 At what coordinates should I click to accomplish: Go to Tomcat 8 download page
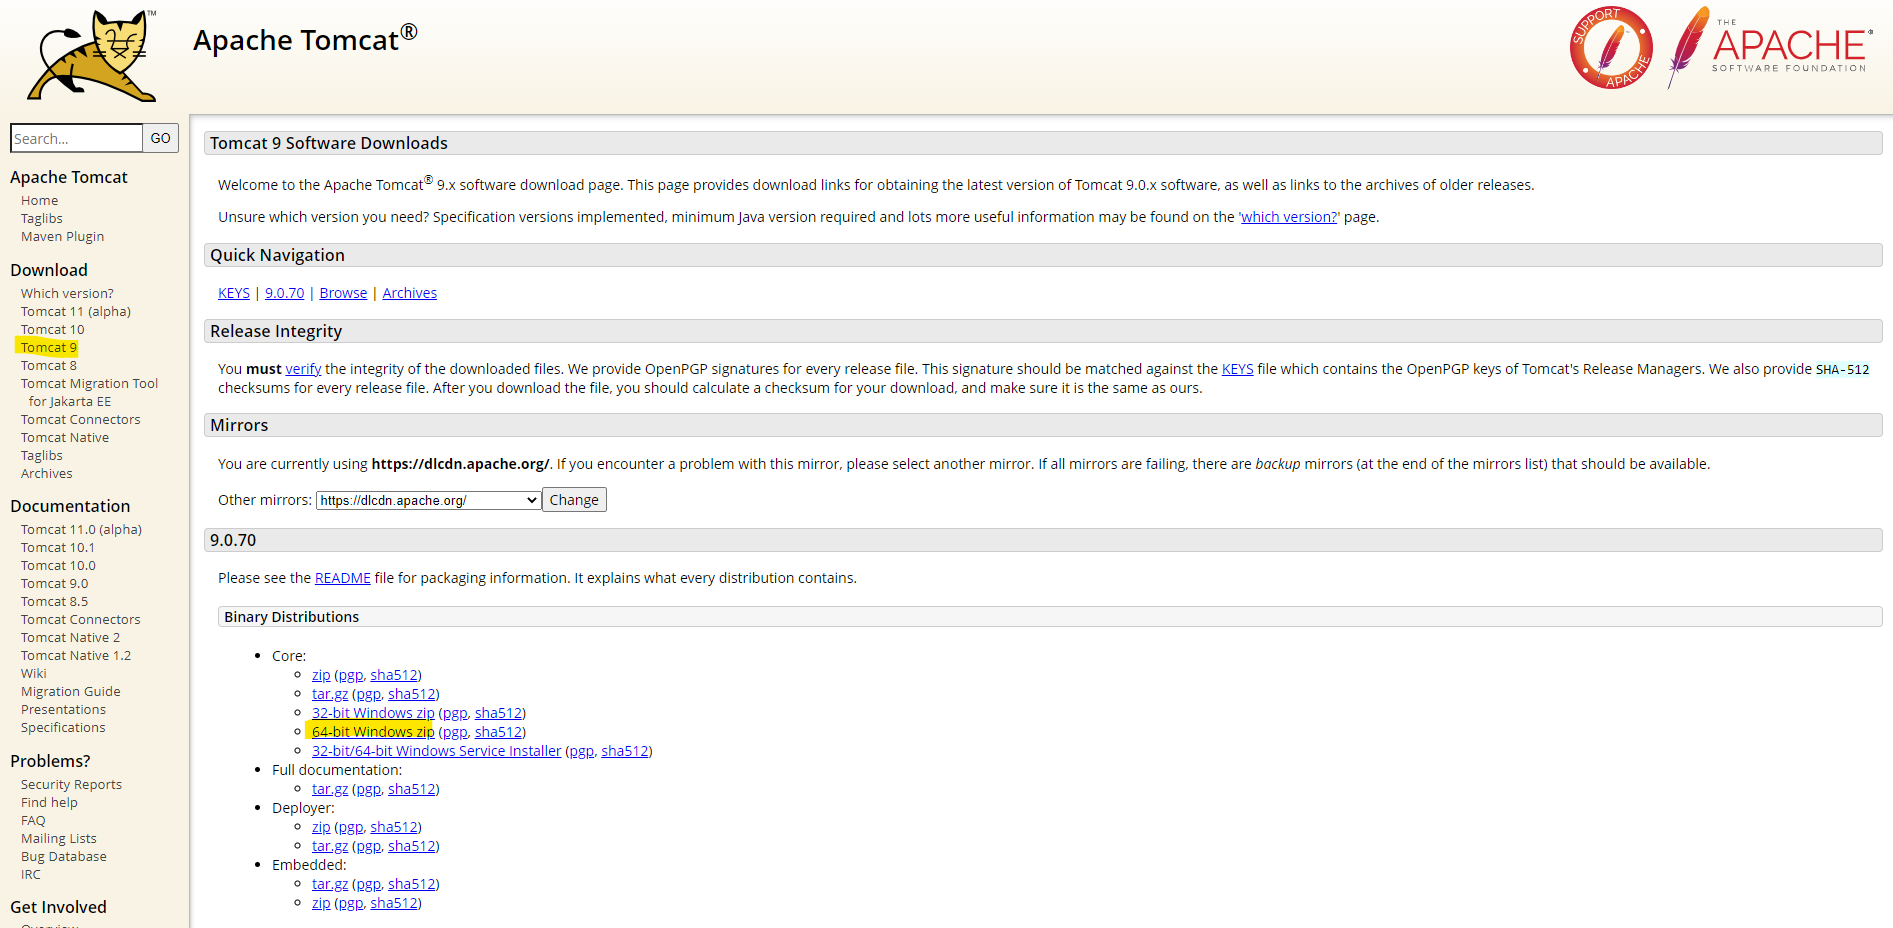click(49, 366)
